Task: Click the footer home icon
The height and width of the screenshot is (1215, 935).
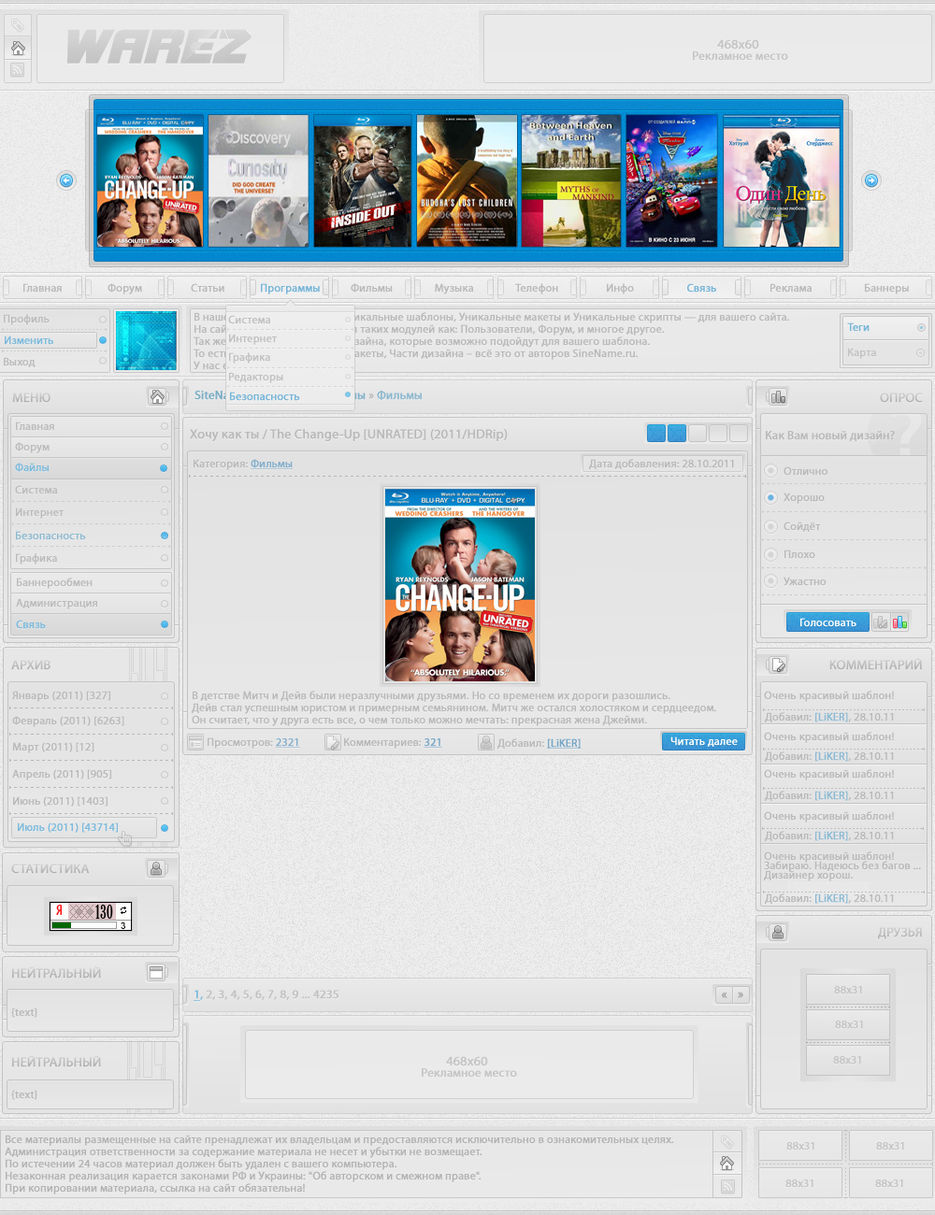Action: pos(727,1163)
